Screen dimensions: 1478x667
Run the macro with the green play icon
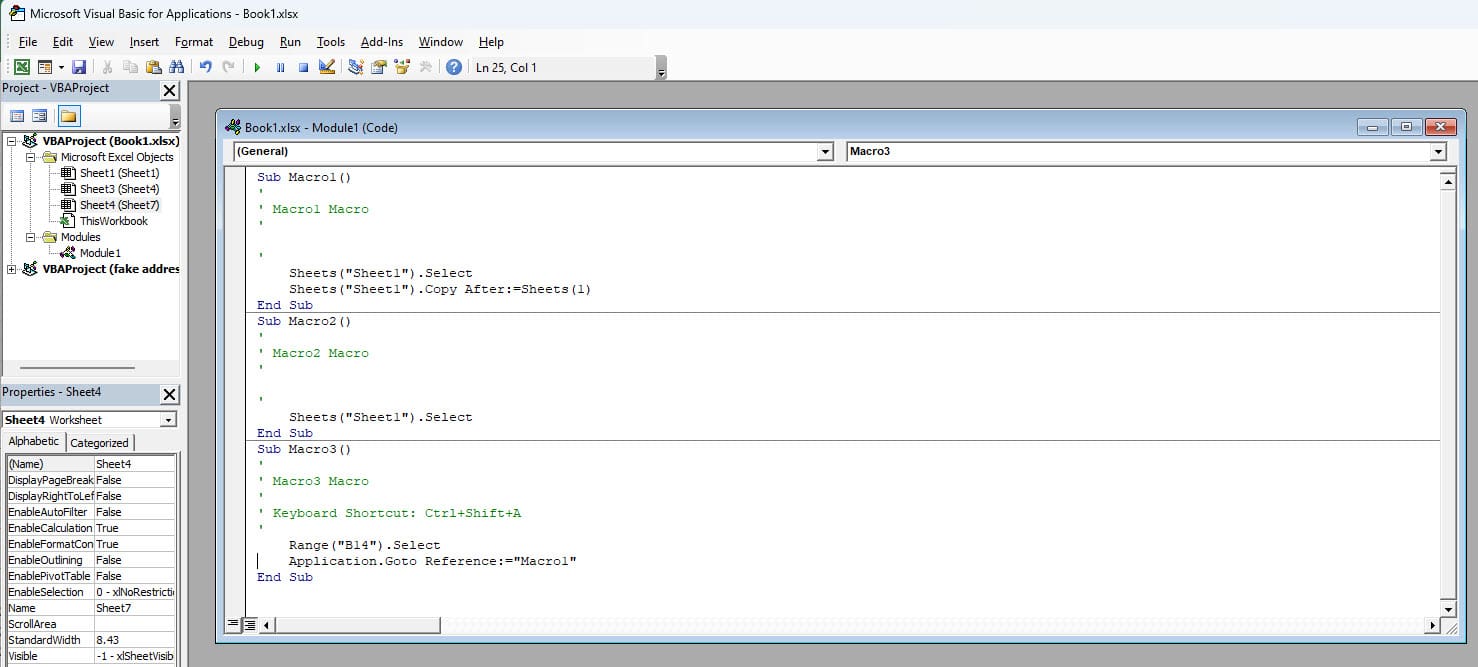[x=257, y=67]
